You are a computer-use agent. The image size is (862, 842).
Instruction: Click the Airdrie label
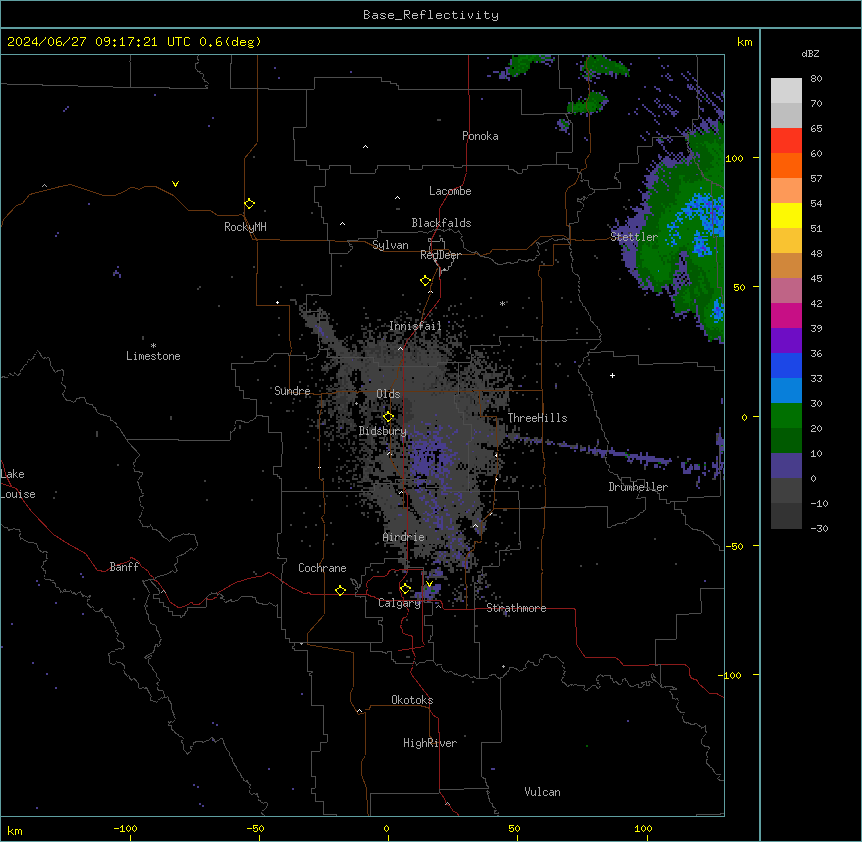coord(404,537)
